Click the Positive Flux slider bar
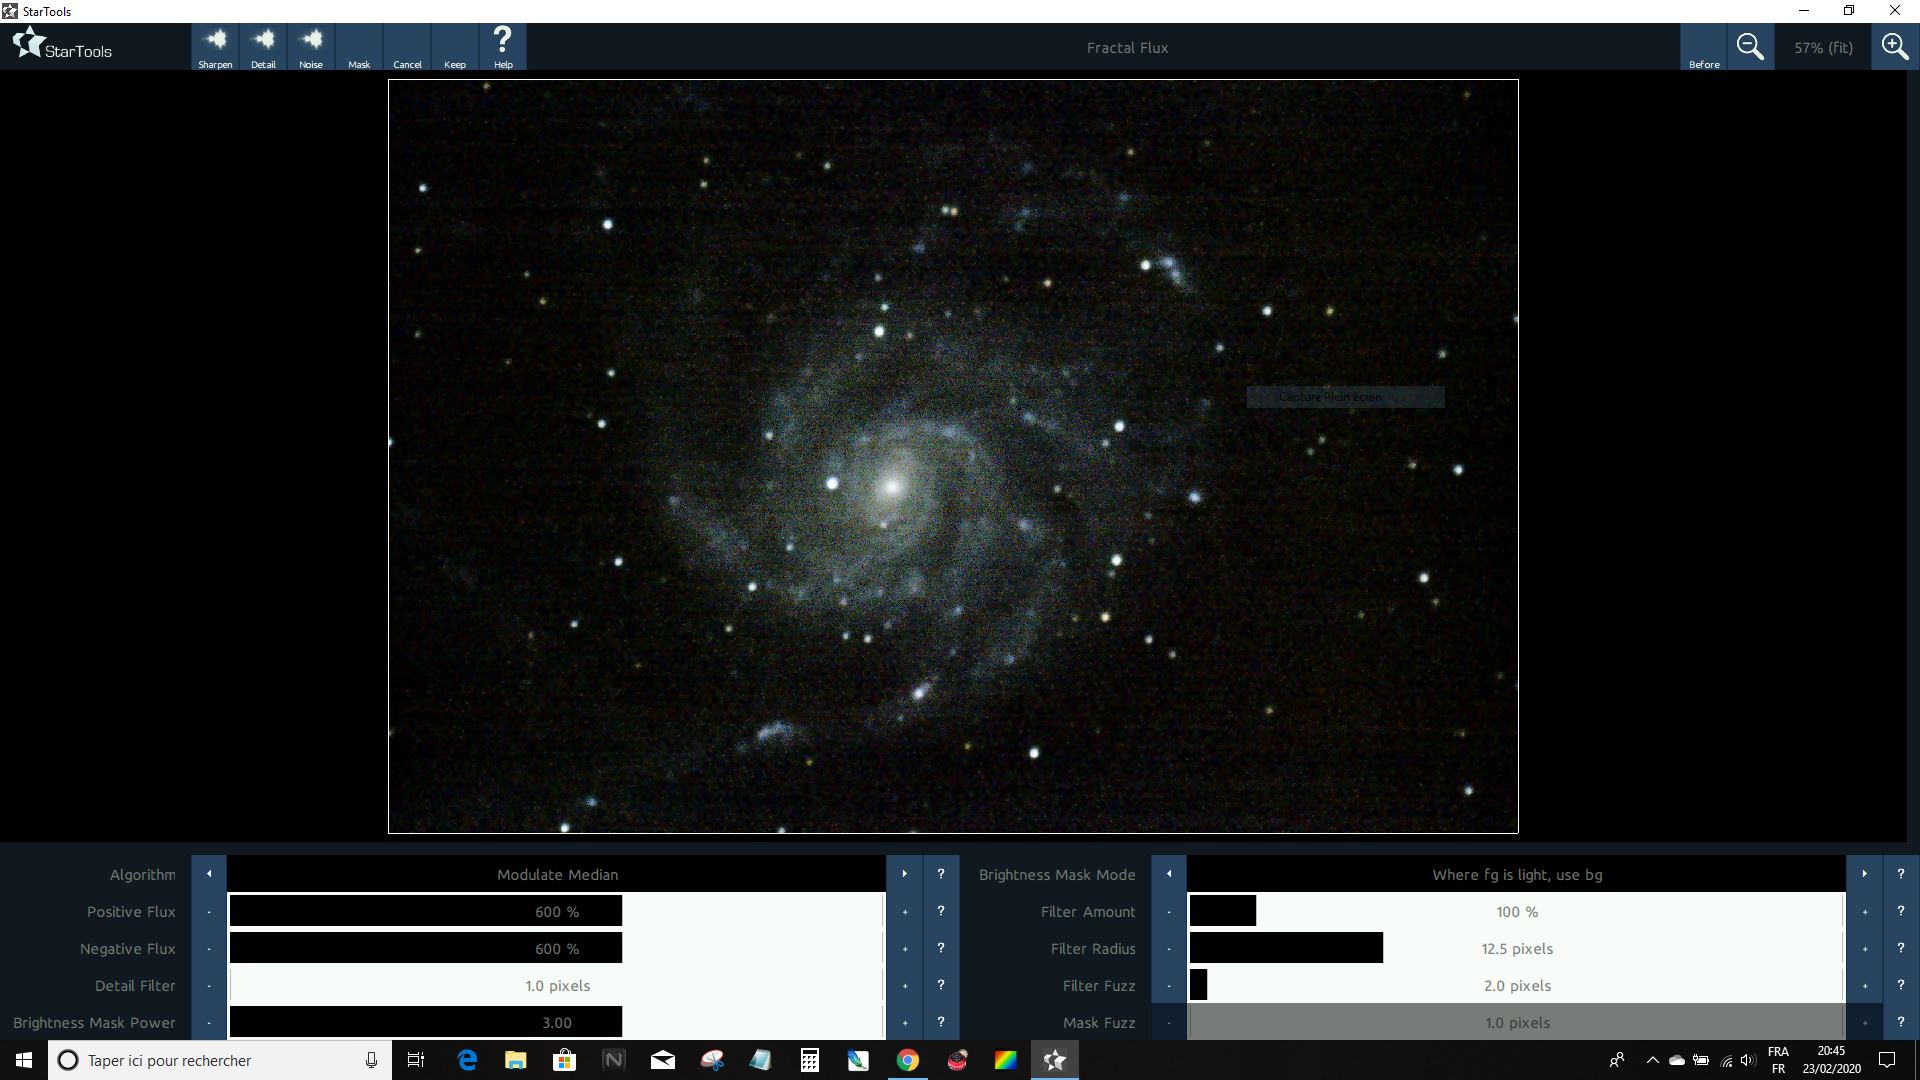Image resolution: width=1920 pixels, height=1080 pixels. (557, 911)
